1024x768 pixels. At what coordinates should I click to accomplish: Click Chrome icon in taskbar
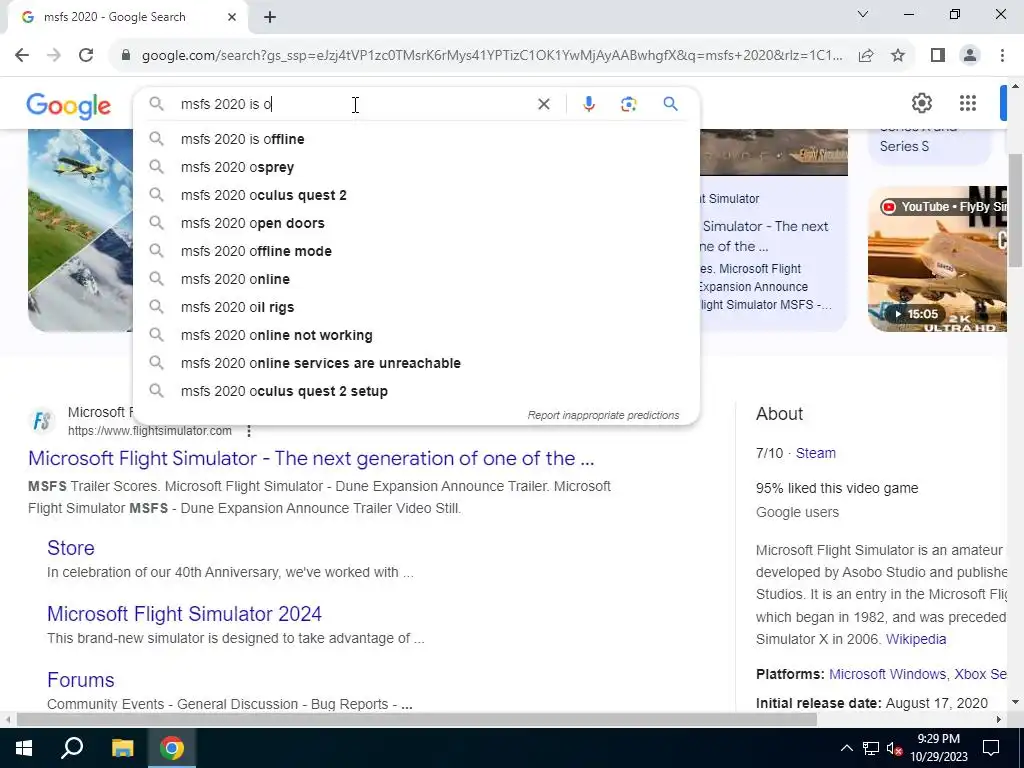(172, 748)
